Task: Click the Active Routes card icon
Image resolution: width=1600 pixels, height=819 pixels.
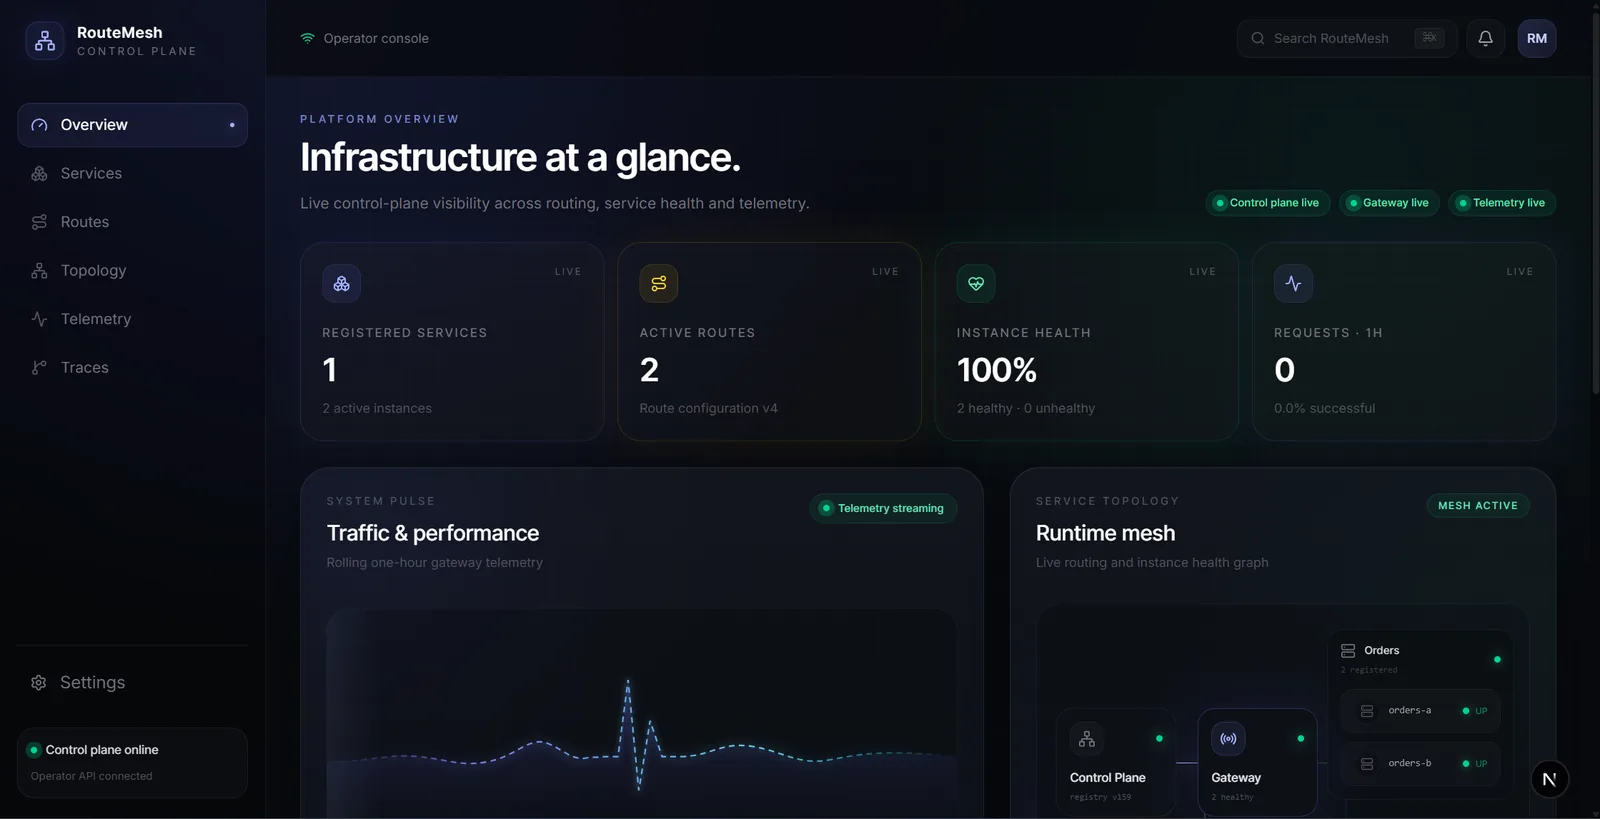Action: tap(659, 284)
